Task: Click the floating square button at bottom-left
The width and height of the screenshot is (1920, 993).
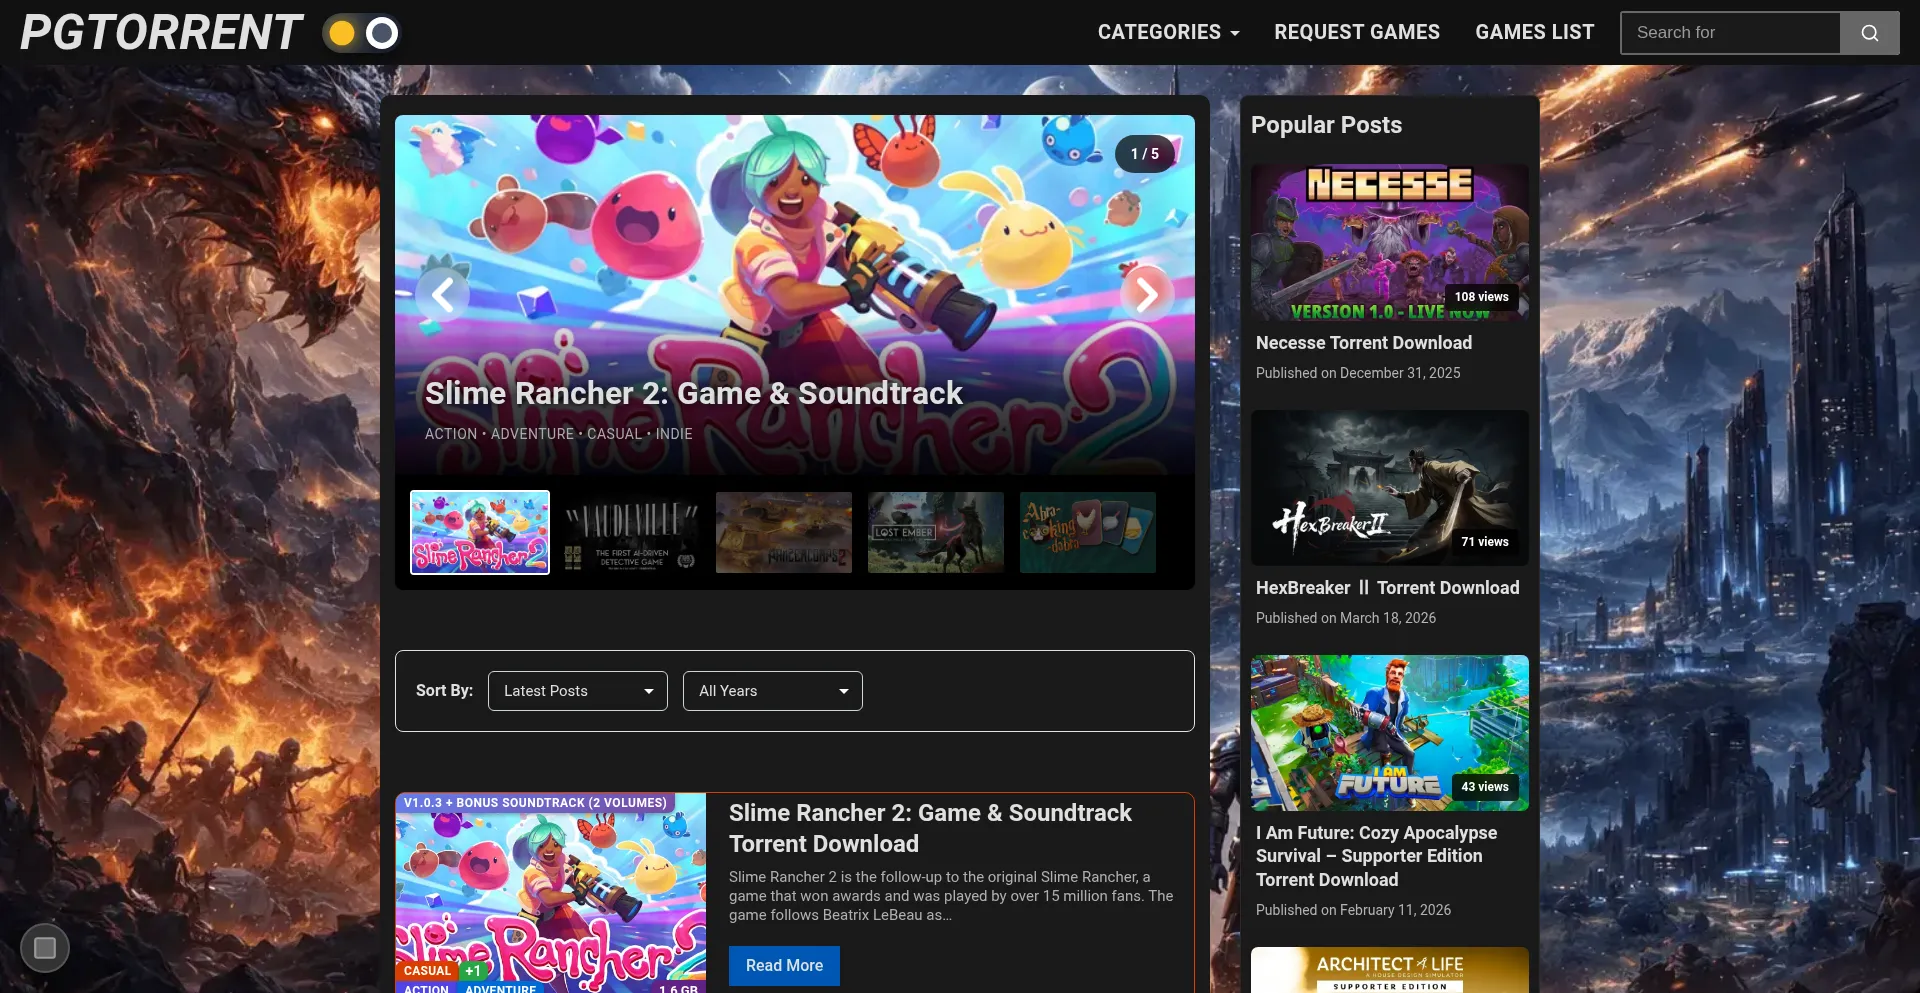Action: pyautogui.click(x=45, y=948)
